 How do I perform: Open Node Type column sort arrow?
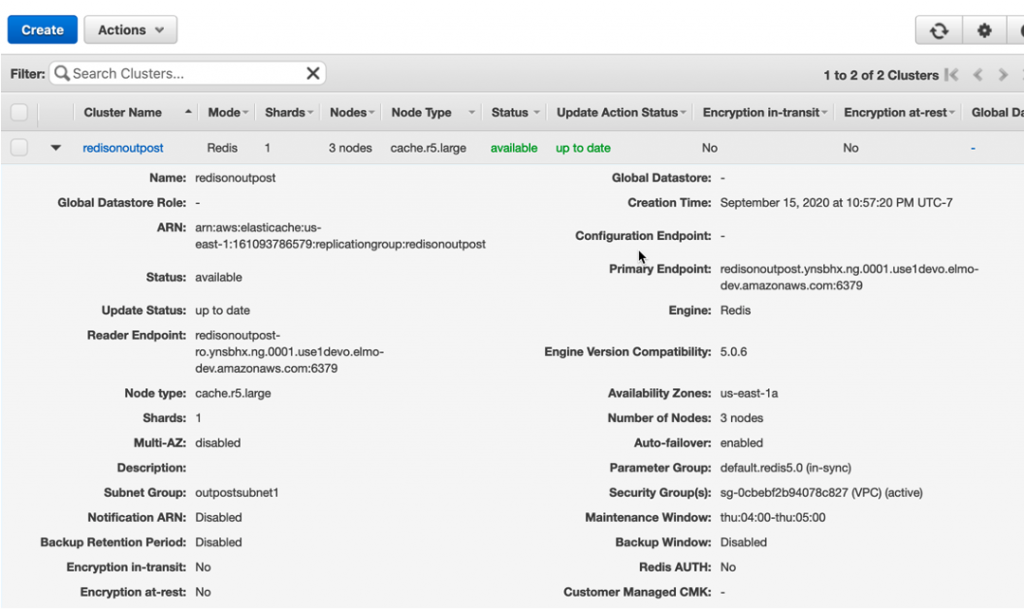(472, 113)
